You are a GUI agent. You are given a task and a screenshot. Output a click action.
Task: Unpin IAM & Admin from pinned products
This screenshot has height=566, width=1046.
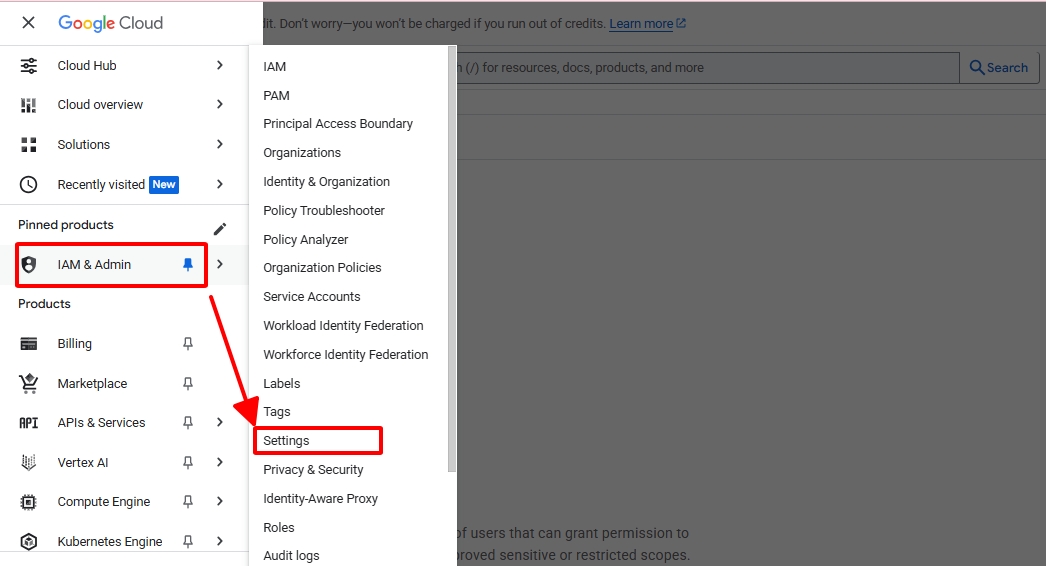(x=188, y=264)
